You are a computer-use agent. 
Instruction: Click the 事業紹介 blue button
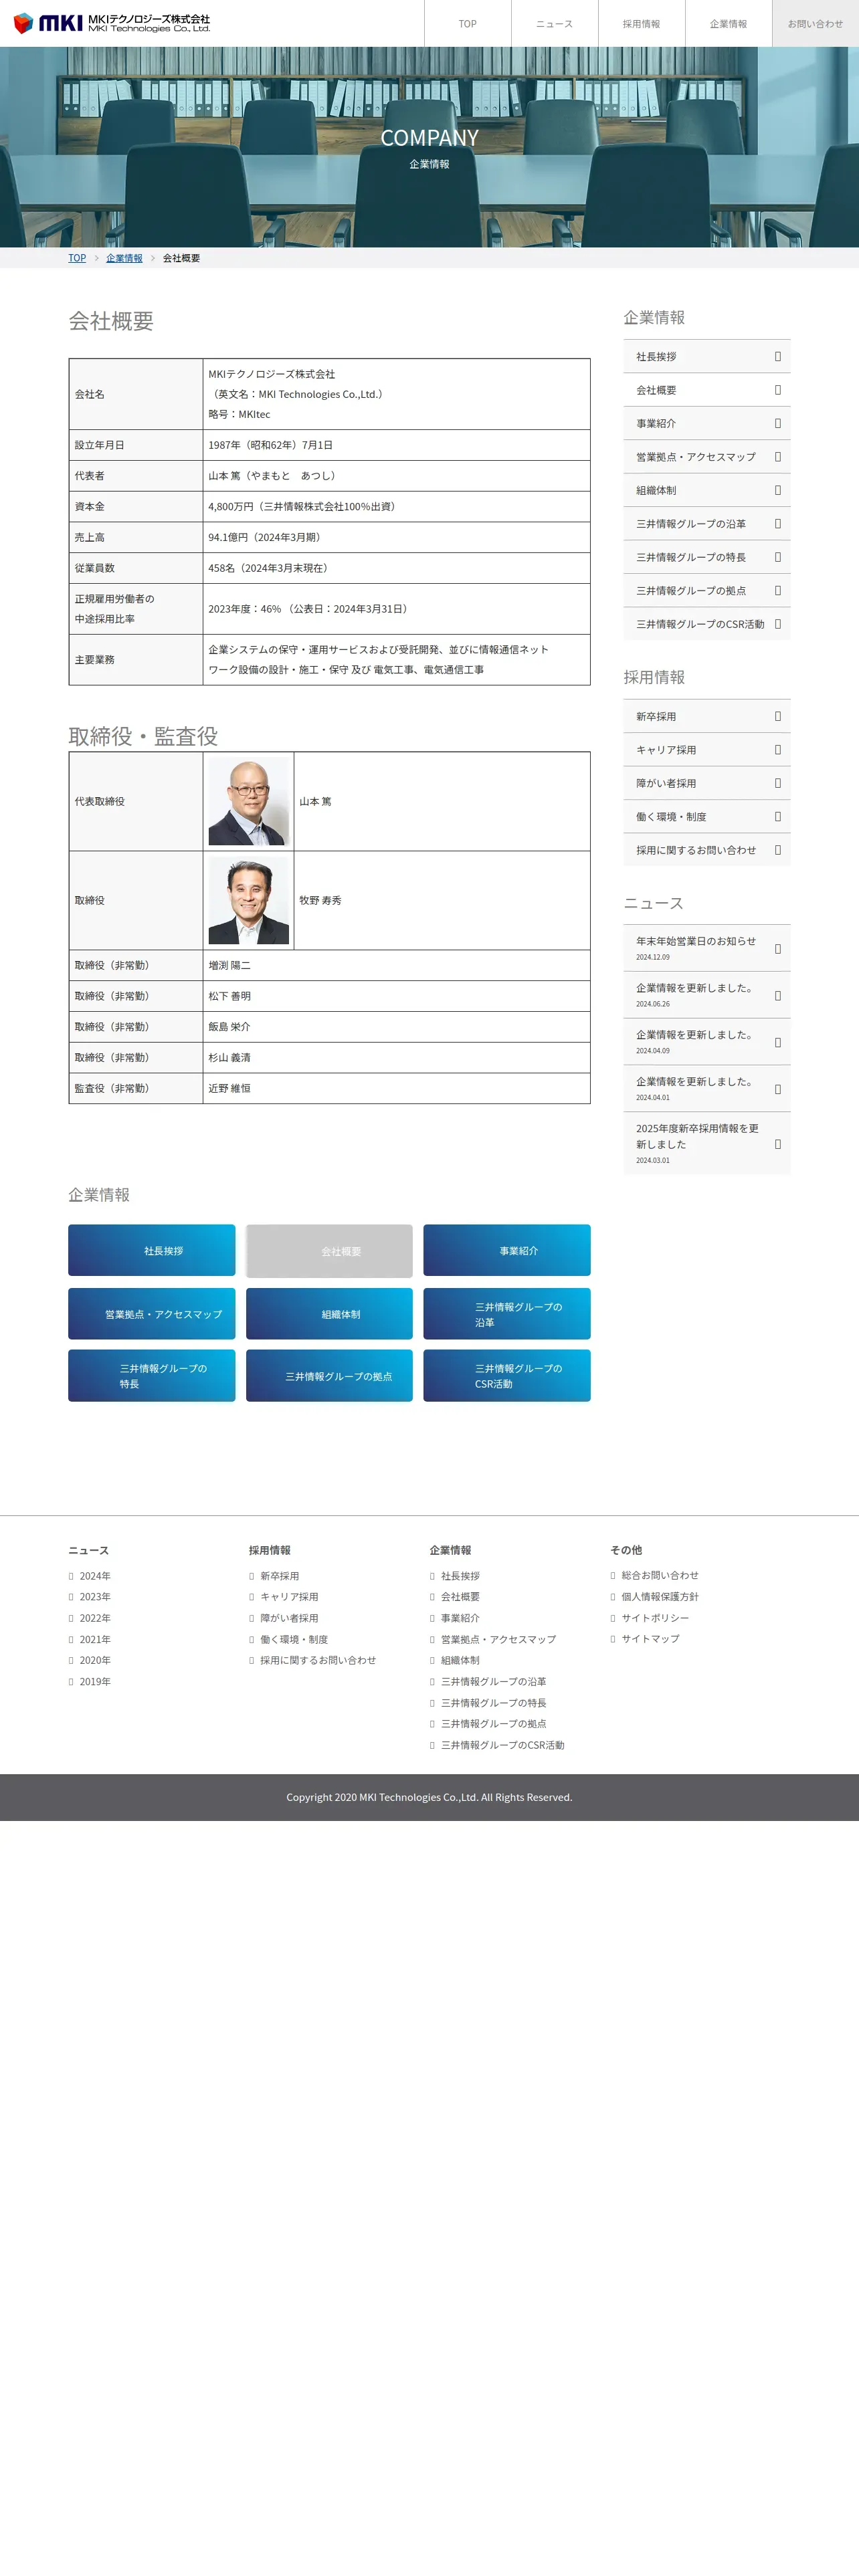tap(507, 1250)
